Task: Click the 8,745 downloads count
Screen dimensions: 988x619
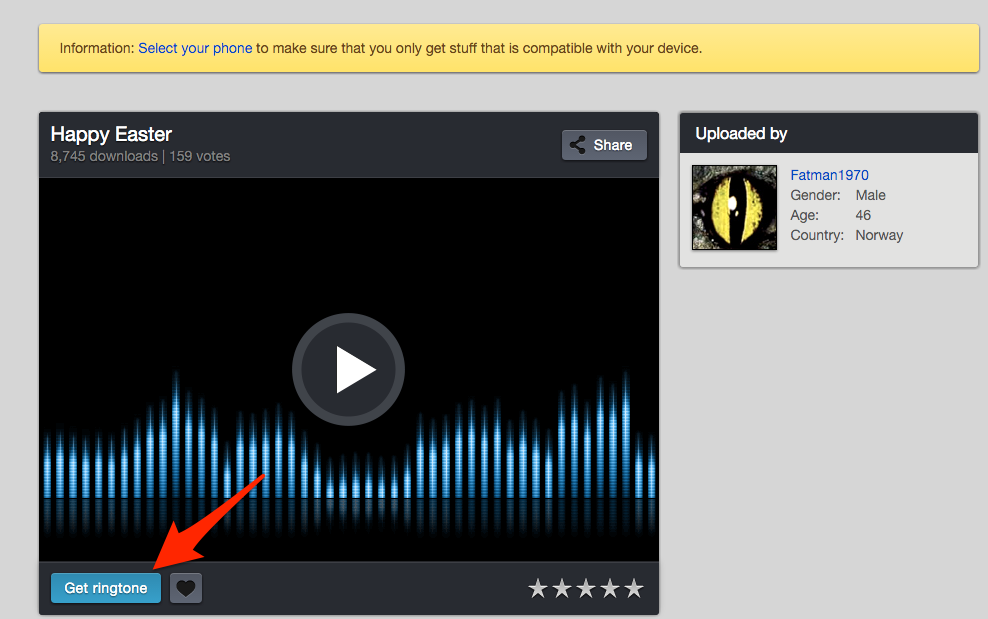Action: coord(104,156)
